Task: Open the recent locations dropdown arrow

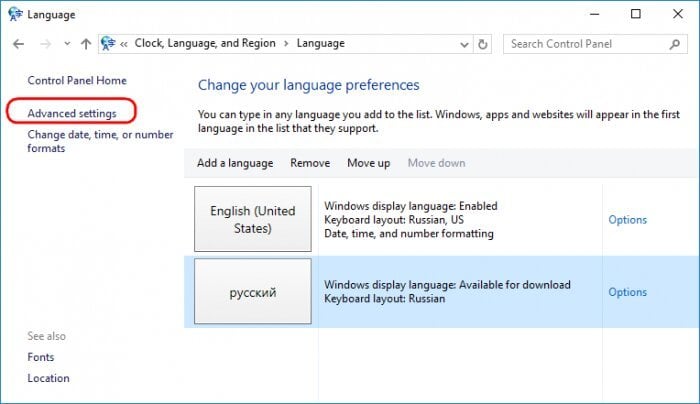Action: coord(67,44)
